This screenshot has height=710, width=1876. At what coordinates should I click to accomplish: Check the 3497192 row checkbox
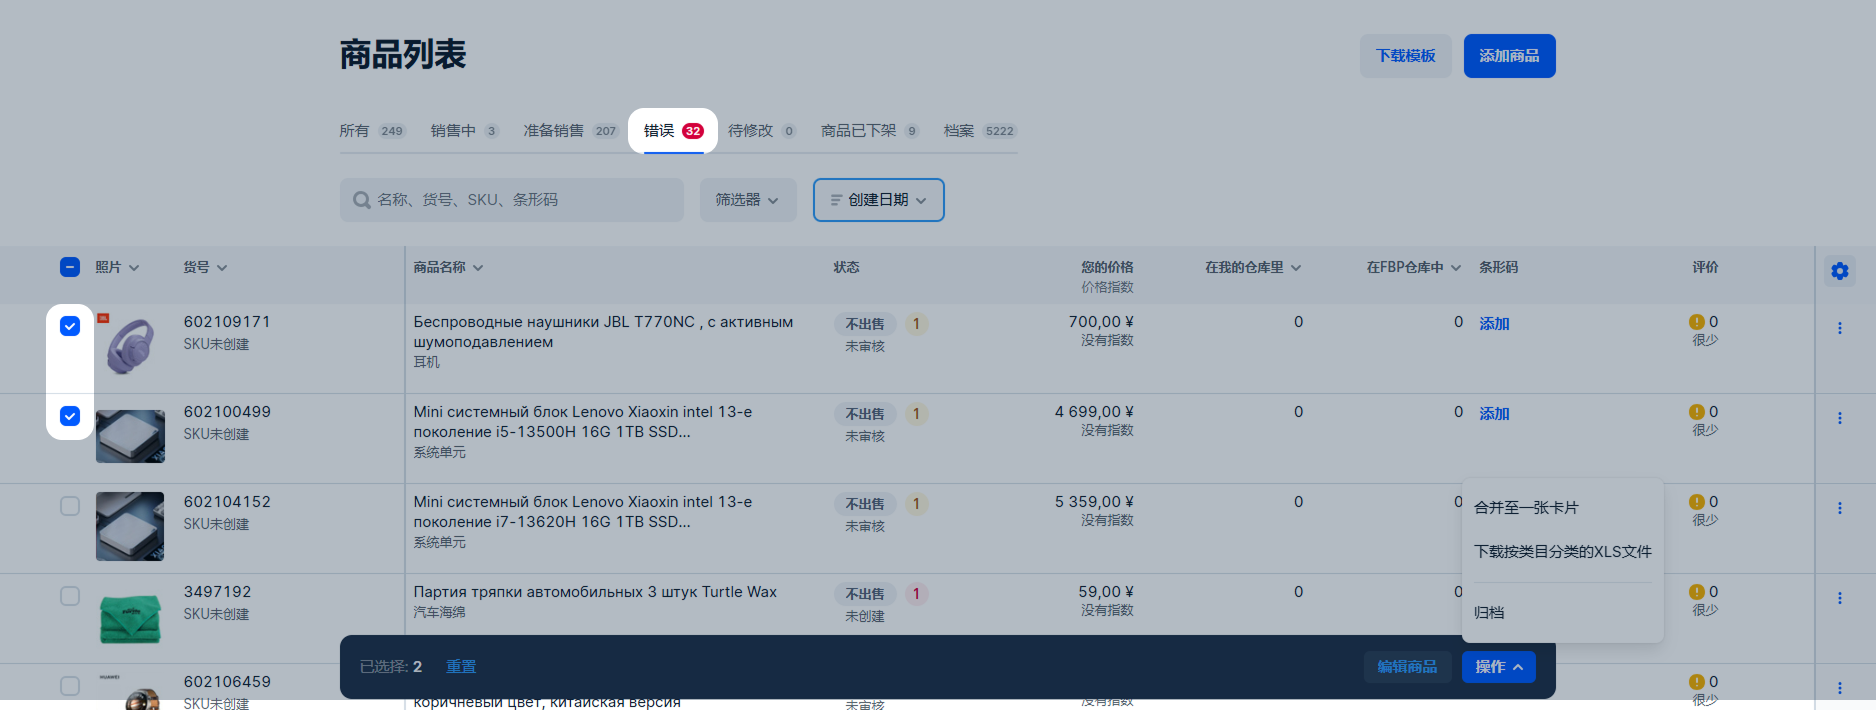coord(70,596)
